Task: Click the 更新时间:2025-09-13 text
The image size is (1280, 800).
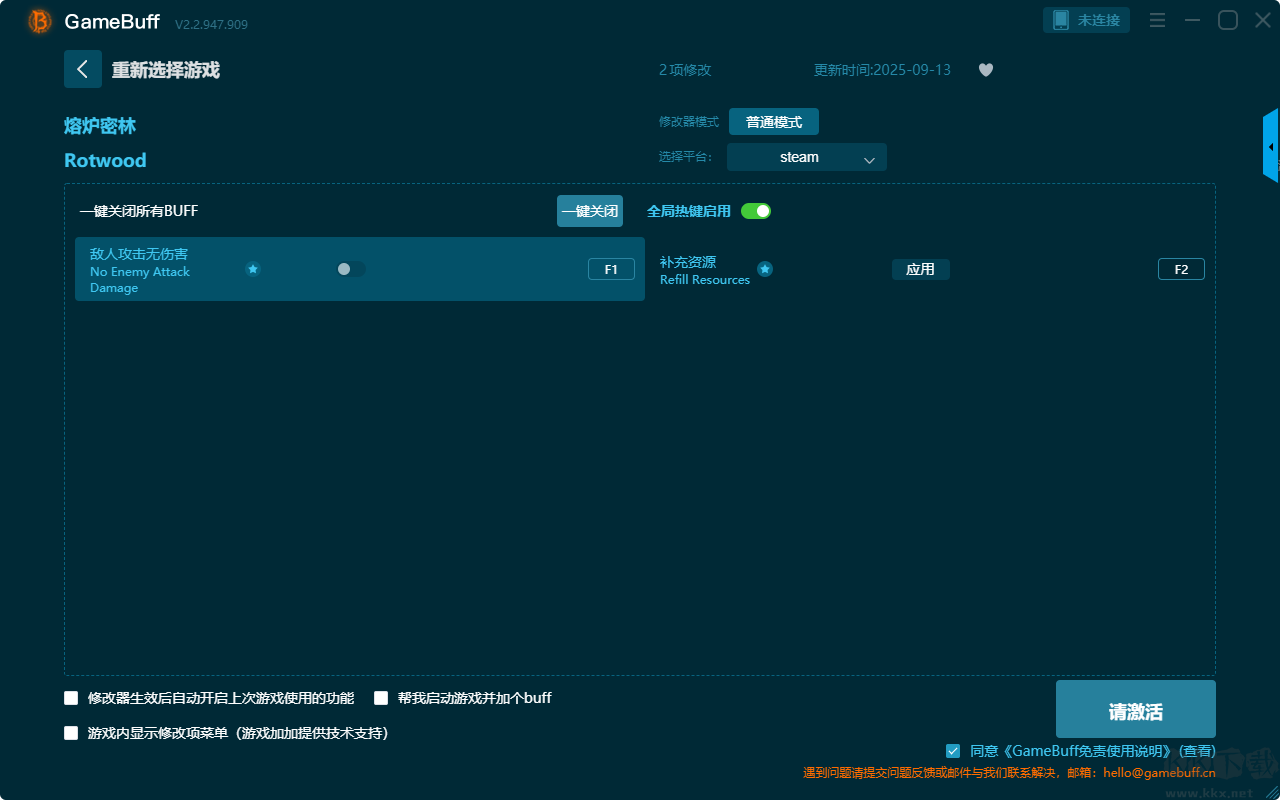Action: pyautogui.click(x=883, y=70)
